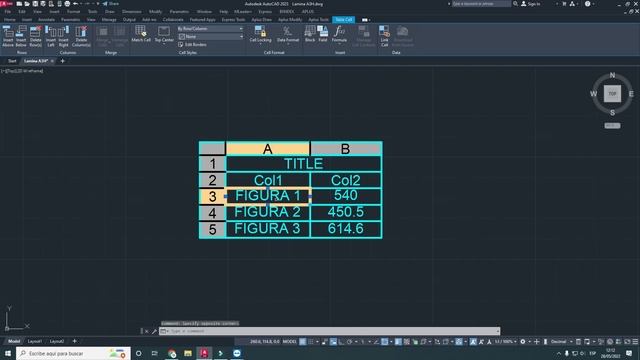Click Delete Row(s) button
The width and height of the screenshot is (640, 360).
[36, 36]
